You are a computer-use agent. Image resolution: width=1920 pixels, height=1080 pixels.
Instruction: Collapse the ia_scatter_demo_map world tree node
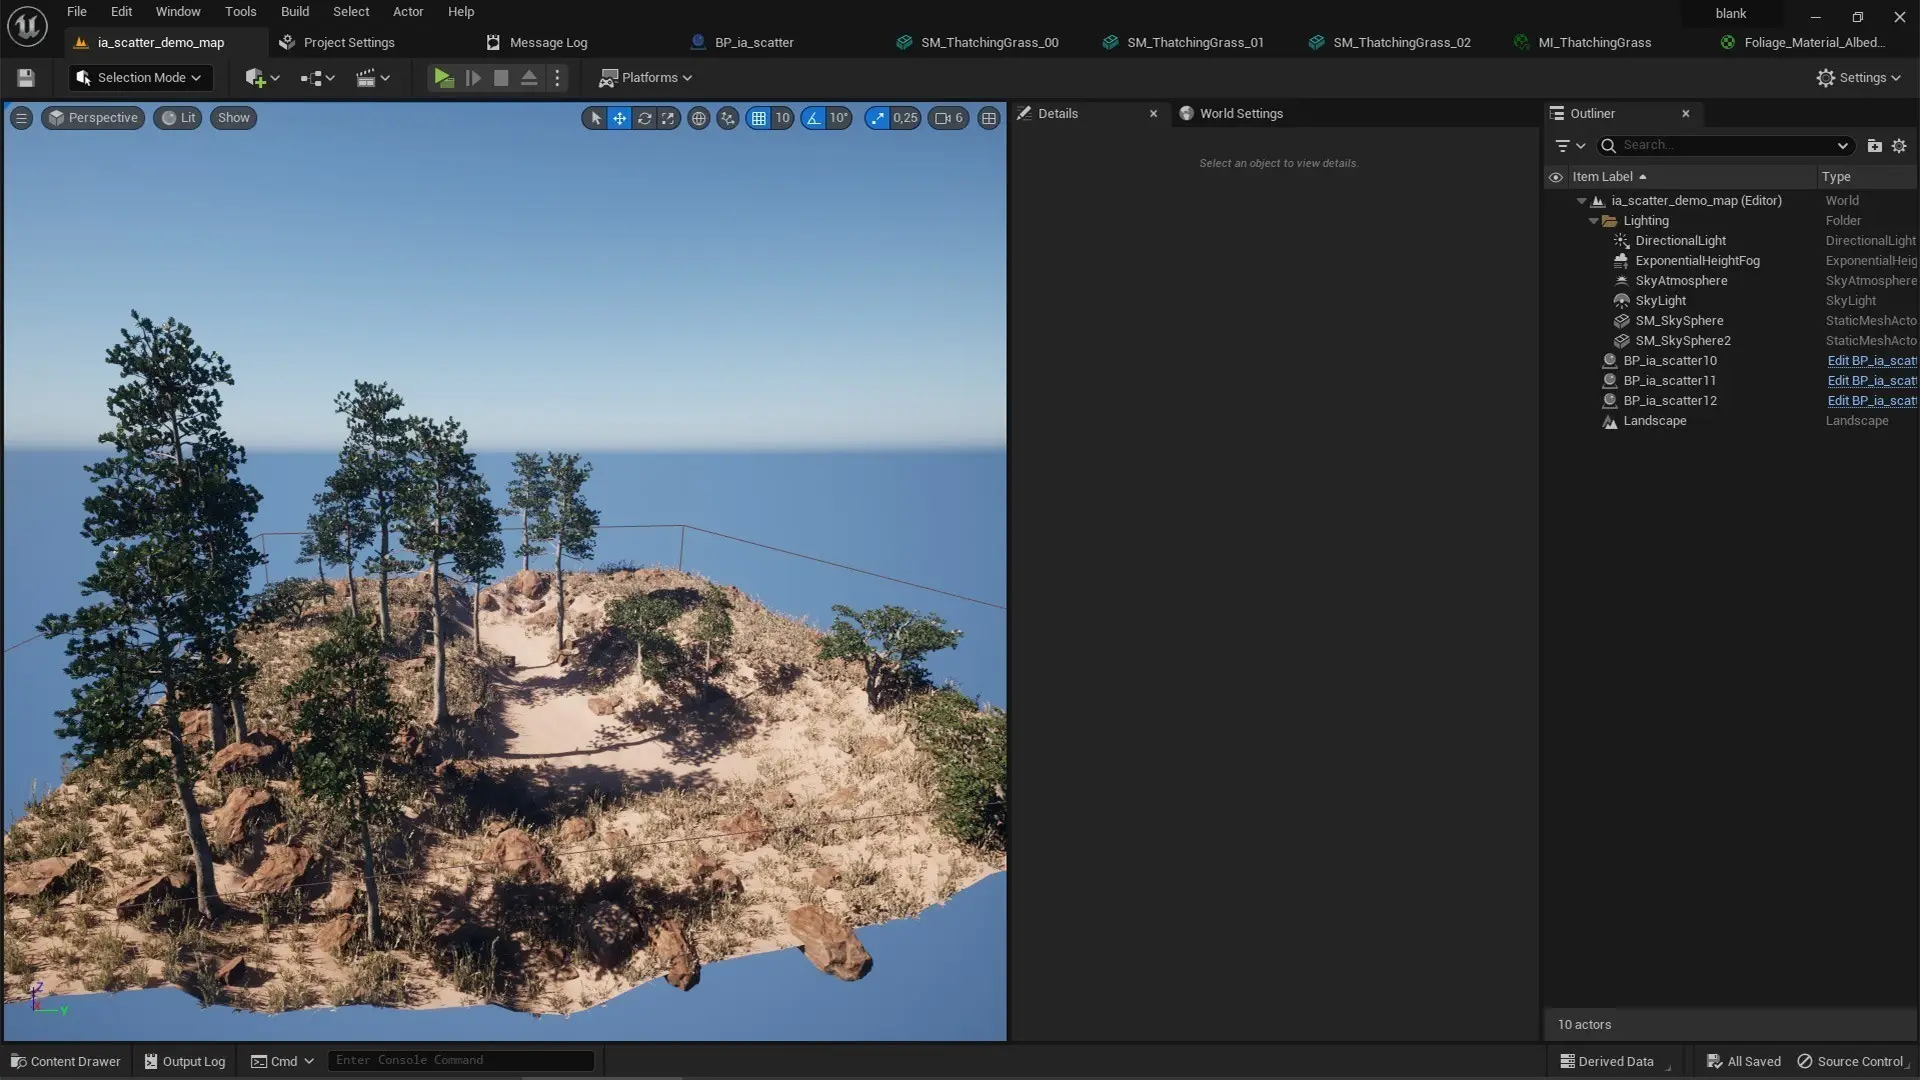click(x=1582, y=201)
